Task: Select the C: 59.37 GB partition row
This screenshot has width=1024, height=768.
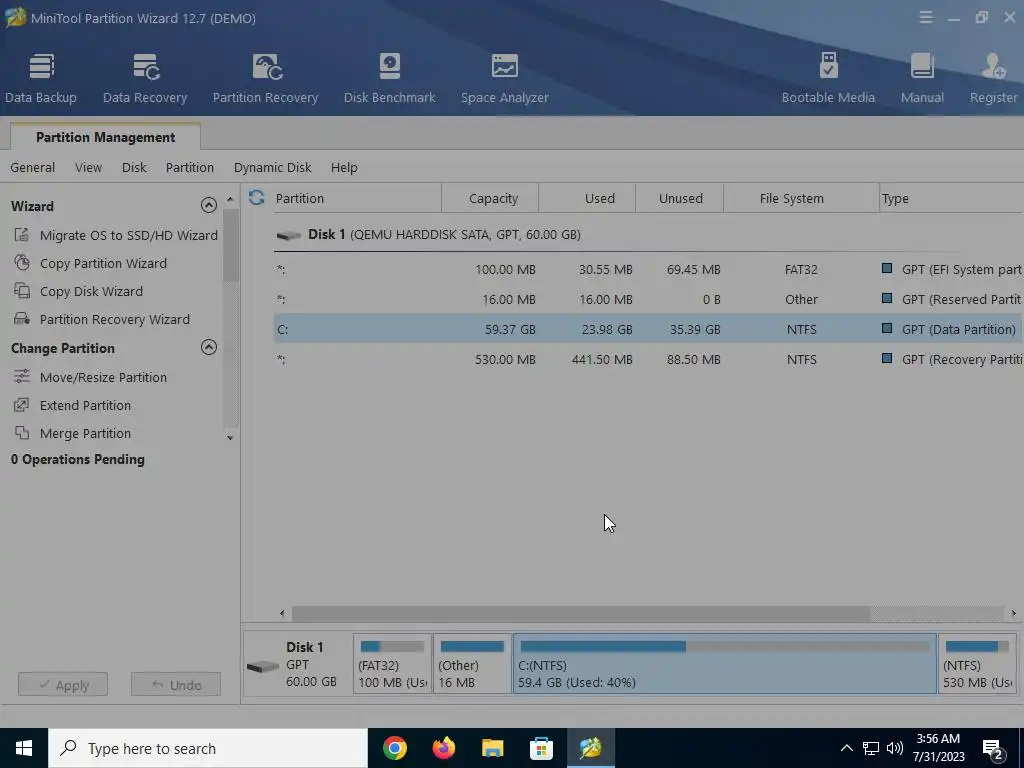Action: [x=648, y=329]
